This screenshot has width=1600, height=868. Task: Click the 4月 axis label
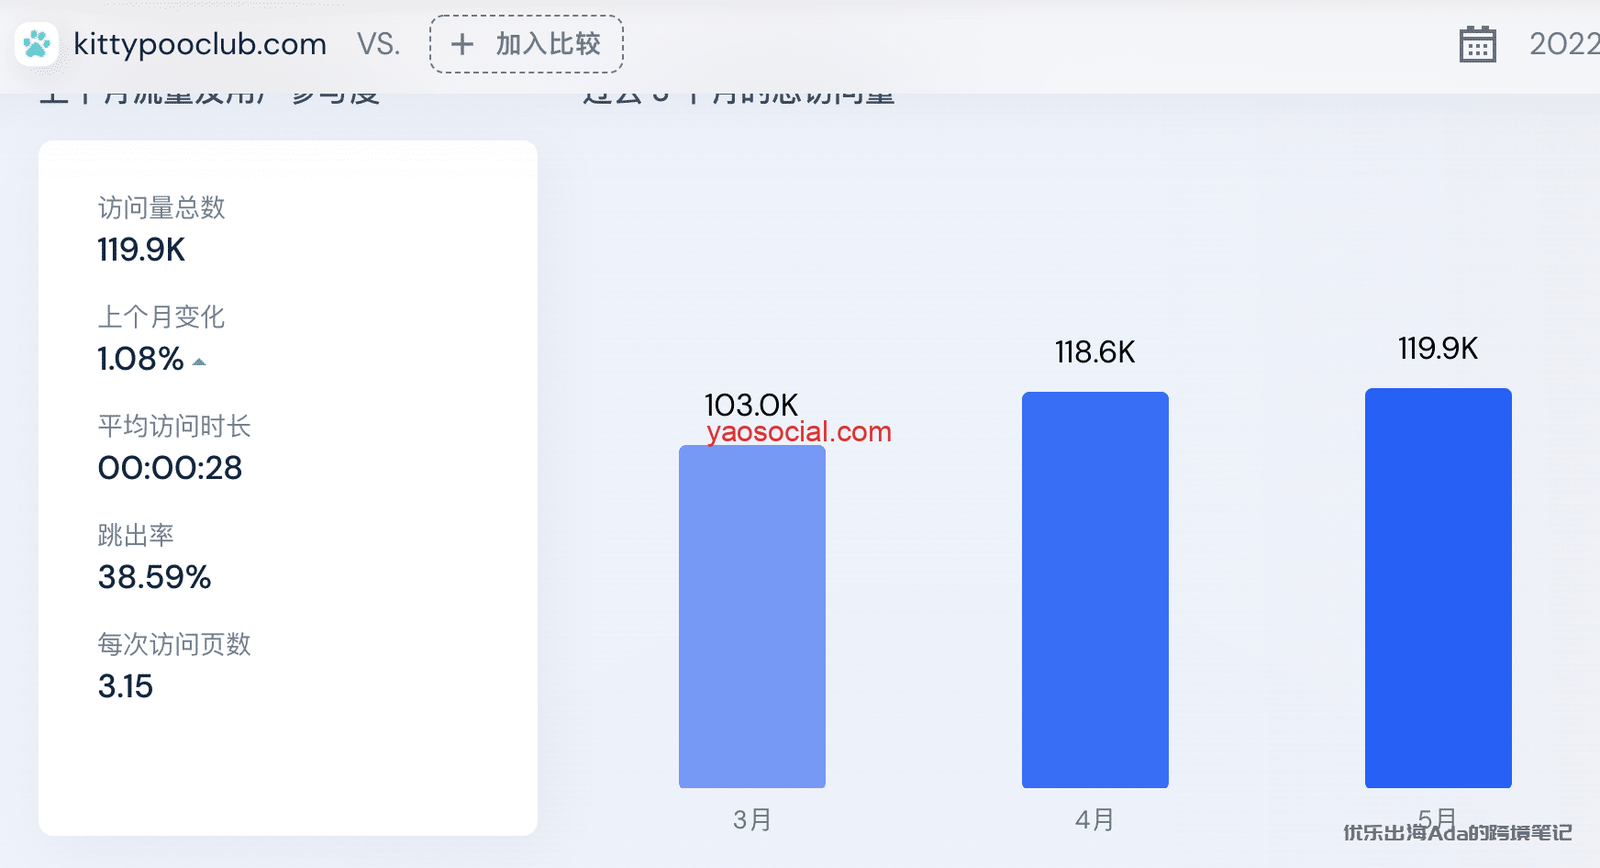pos(1095,820)
